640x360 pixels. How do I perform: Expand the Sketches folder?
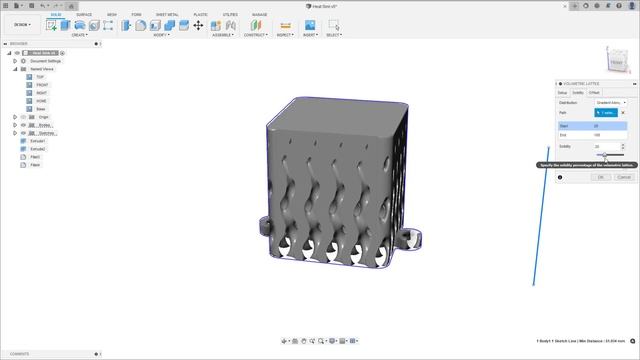(x=15, y=133)
